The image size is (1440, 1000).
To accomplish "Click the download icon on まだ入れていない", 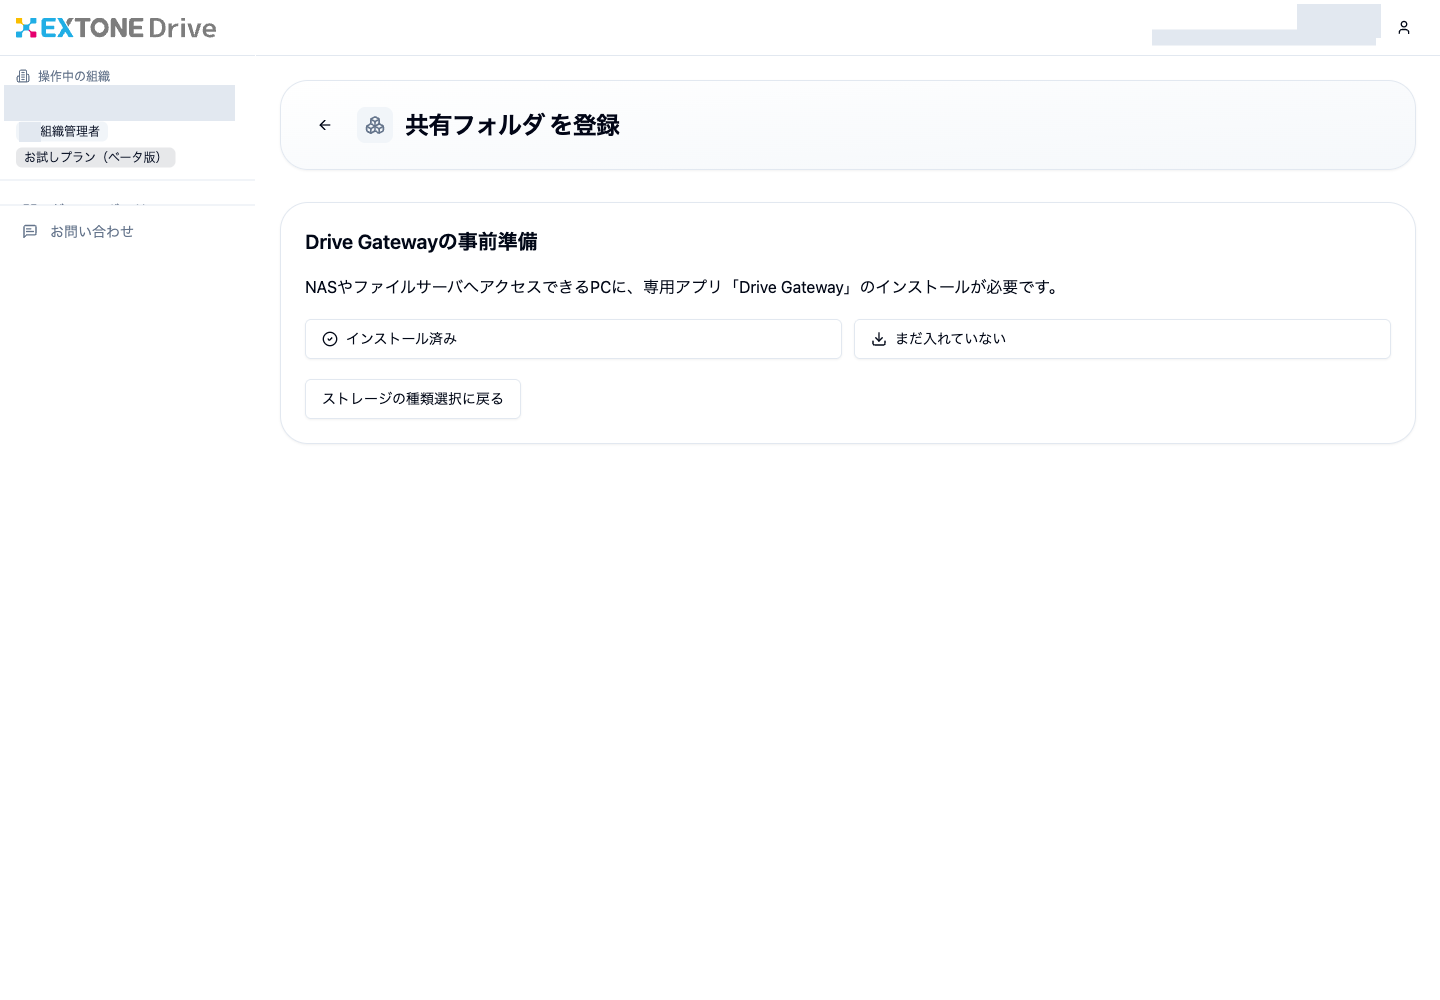I will click(x=879, y=339).
